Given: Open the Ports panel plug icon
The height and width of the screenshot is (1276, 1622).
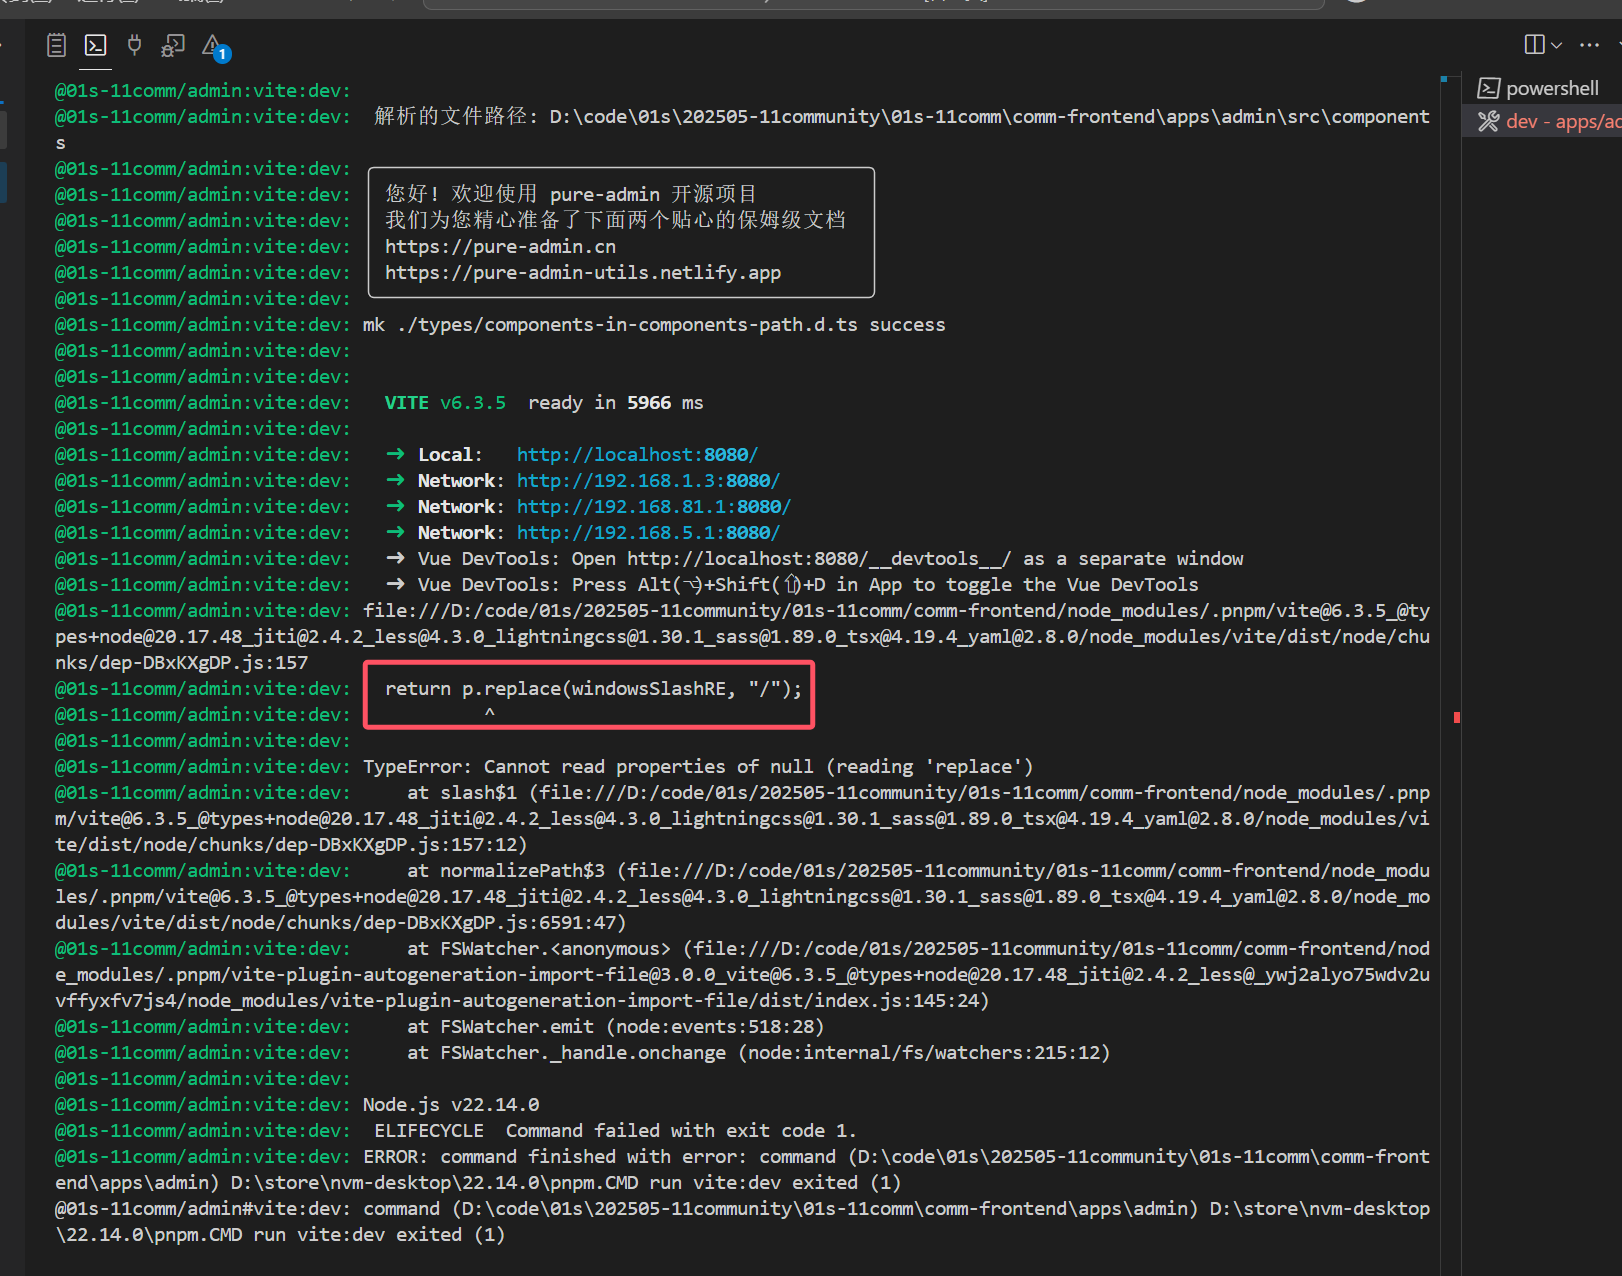Looking at the screenshot, I should [x=134, y=45].
